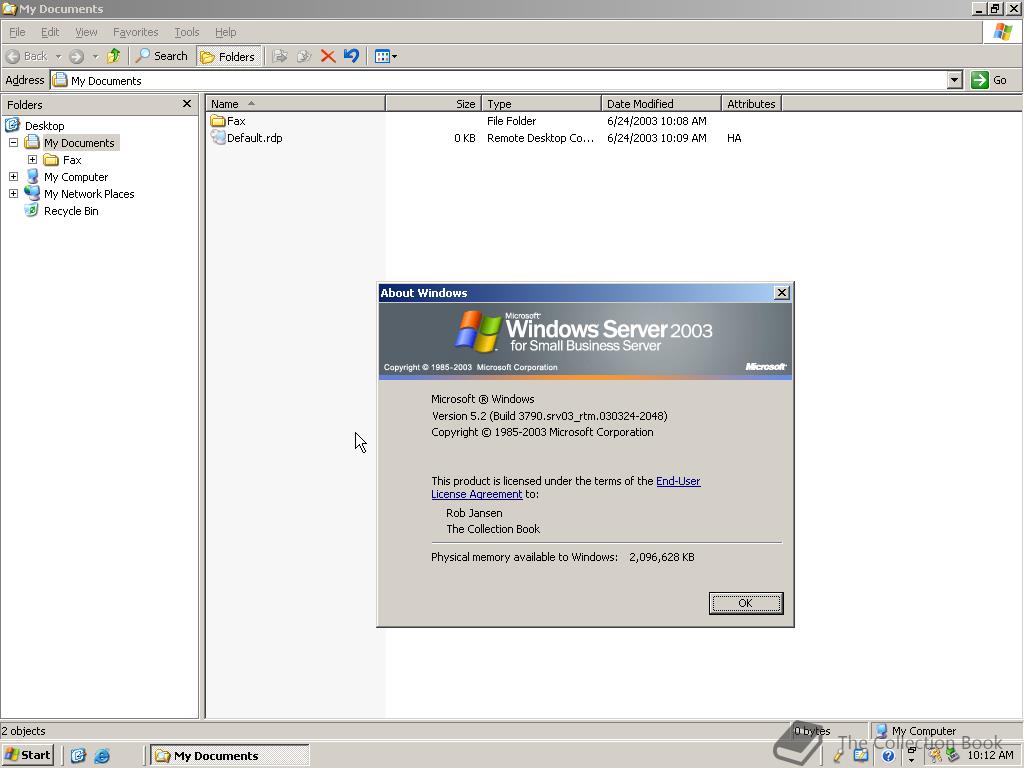Close the About Windows dialog
Viewport: 1024px width, 768px height.
pyautogui.click(x=781, y=293)
